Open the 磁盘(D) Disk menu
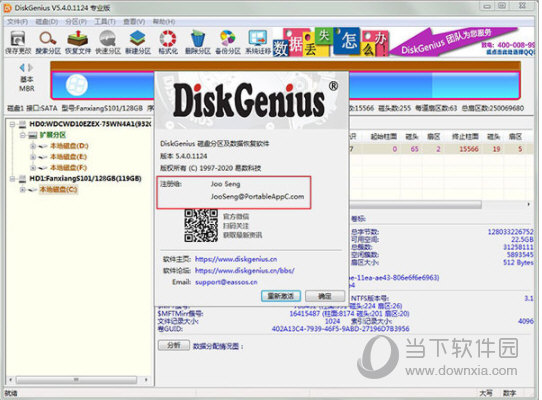The width and height of the screenshot is (542, 400). click(x=47, y=21)
